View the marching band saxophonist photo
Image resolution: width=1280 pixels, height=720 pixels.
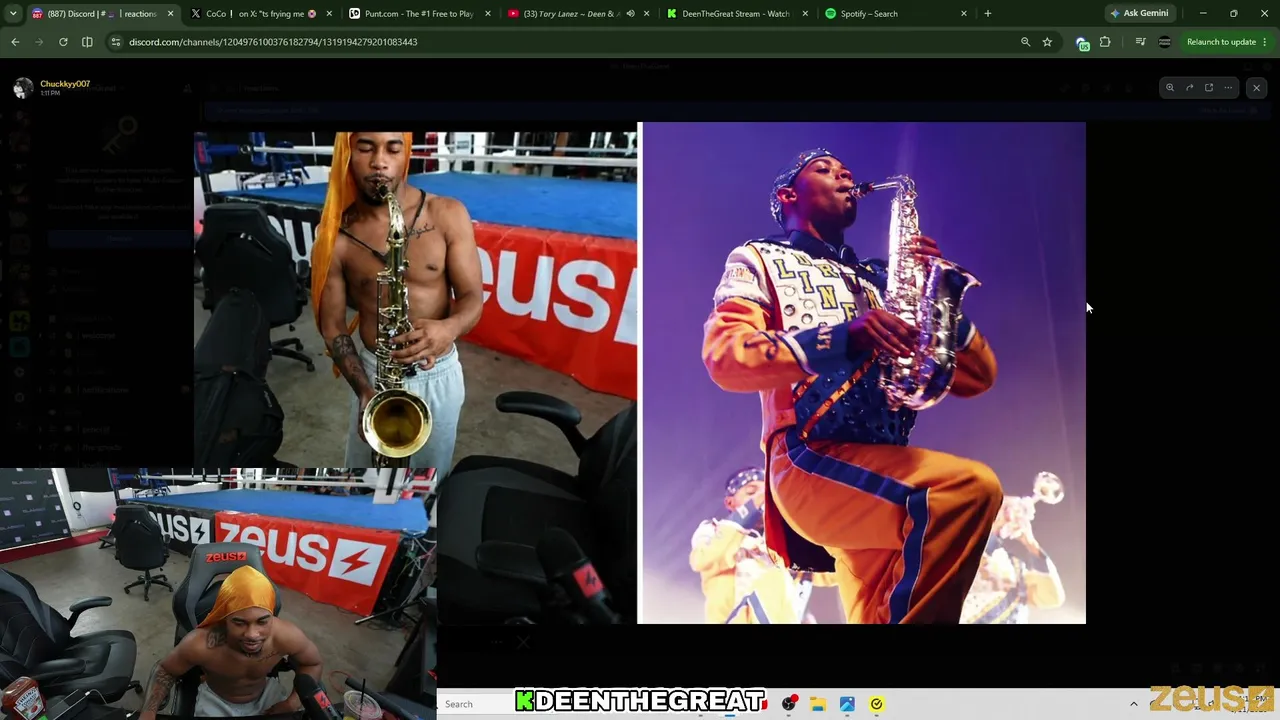point(862,373)
